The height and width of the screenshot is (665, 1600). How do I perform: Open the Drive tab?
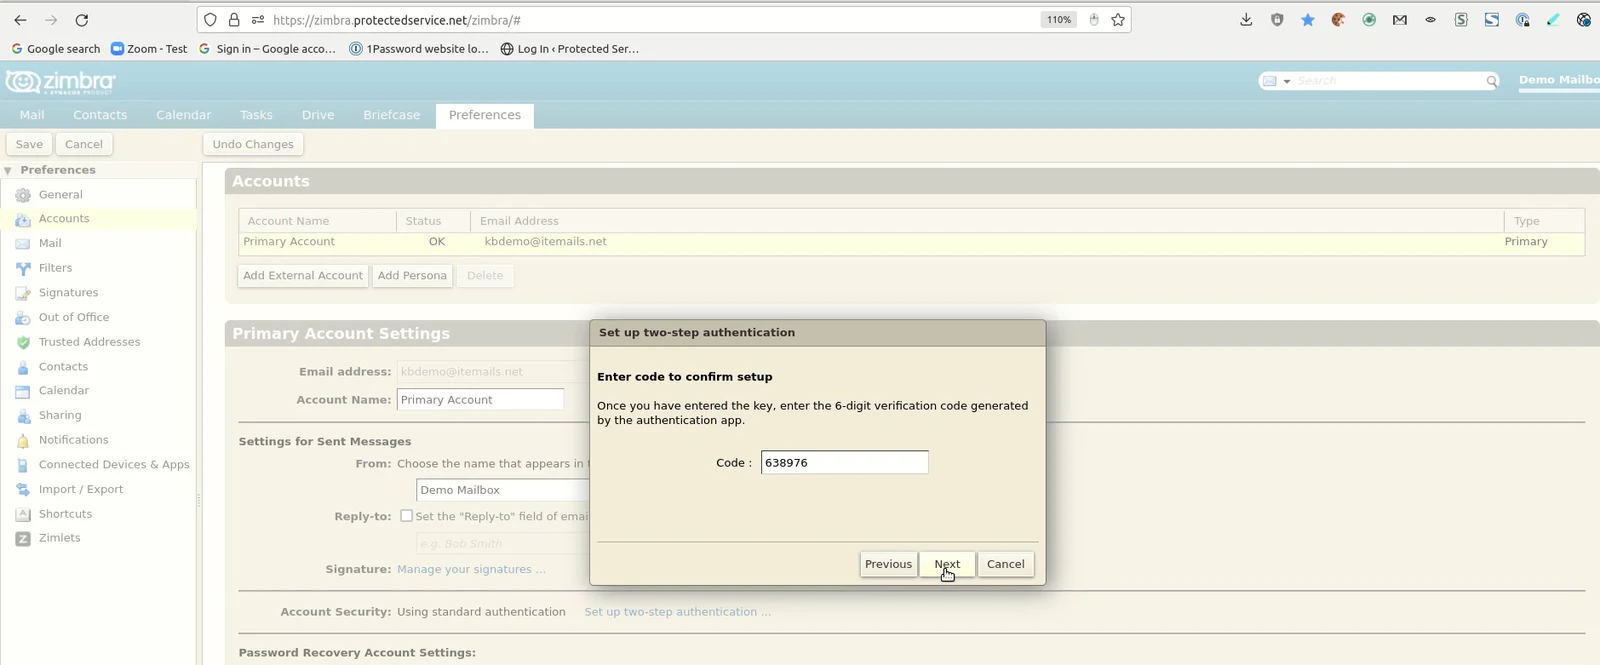coord(318,115)
